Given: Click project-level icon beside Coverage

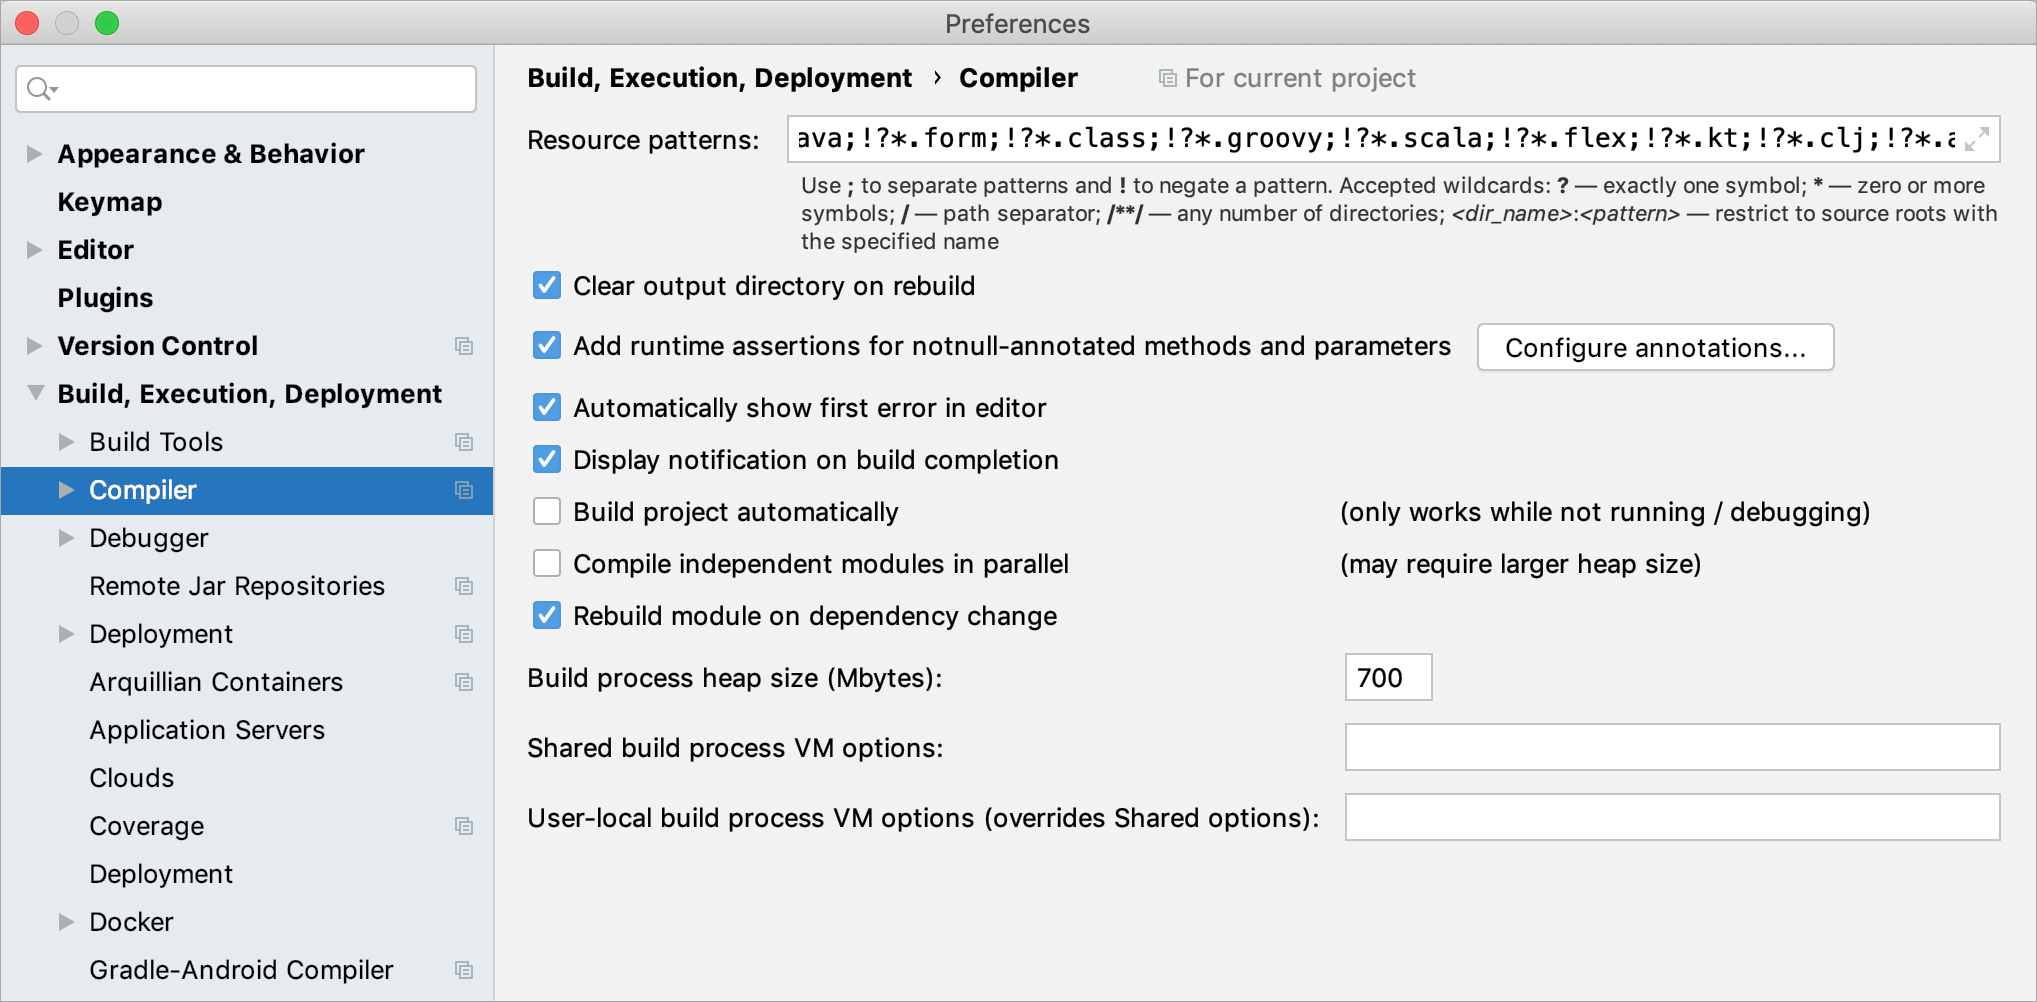Looking at the screenshot, I should coord(464,826).
